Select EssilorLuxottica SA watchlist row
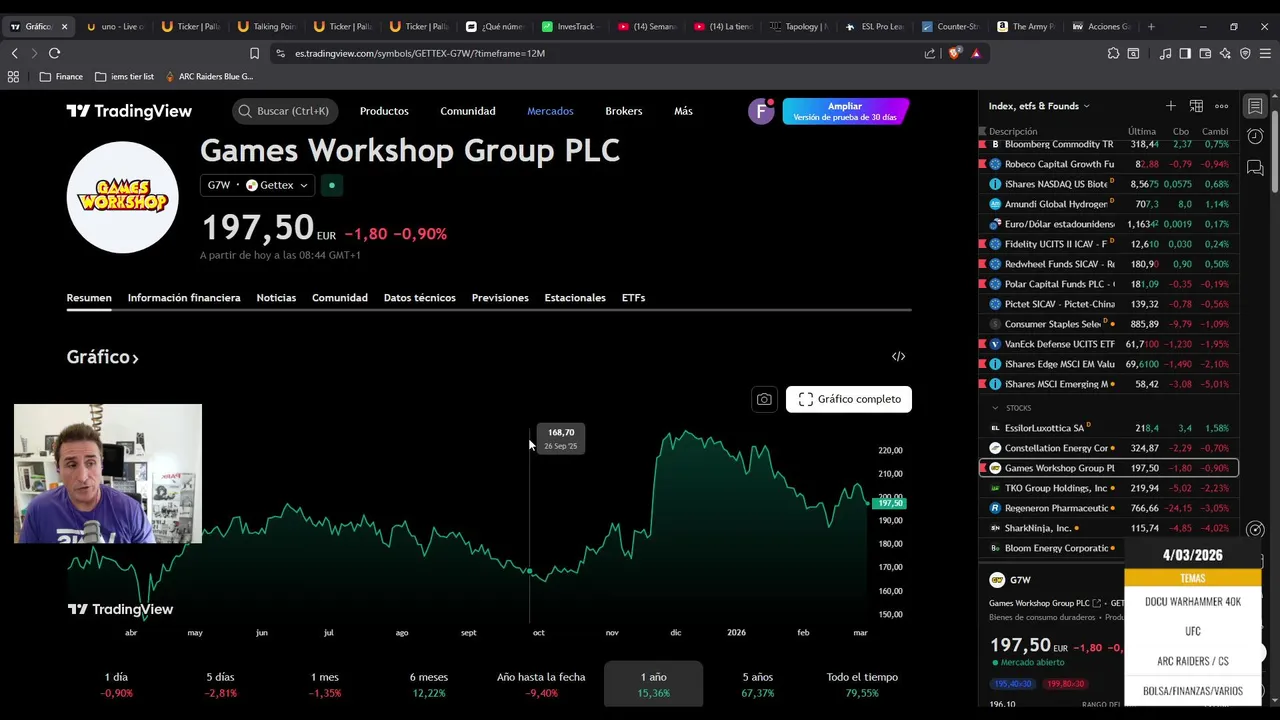1280x720 pixels. click(x=1108, y=428)
